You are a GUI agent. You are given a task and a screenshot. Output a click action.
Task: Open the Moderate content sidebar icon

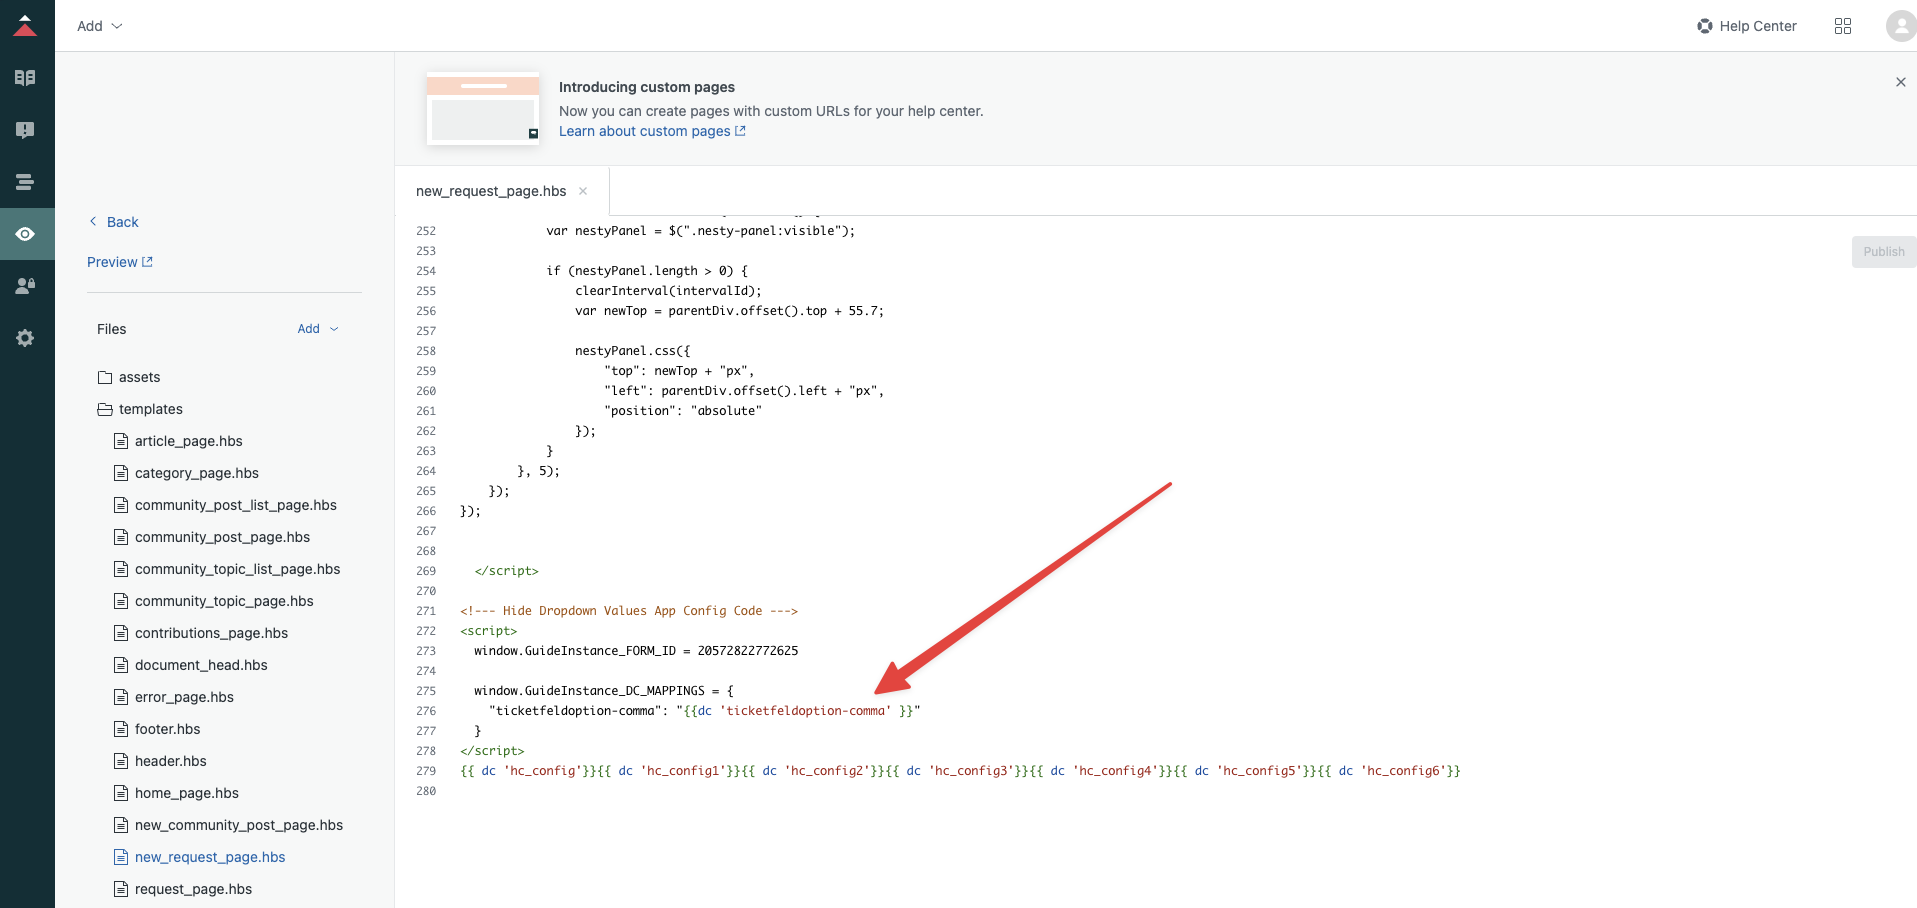[x=26, y=130]
